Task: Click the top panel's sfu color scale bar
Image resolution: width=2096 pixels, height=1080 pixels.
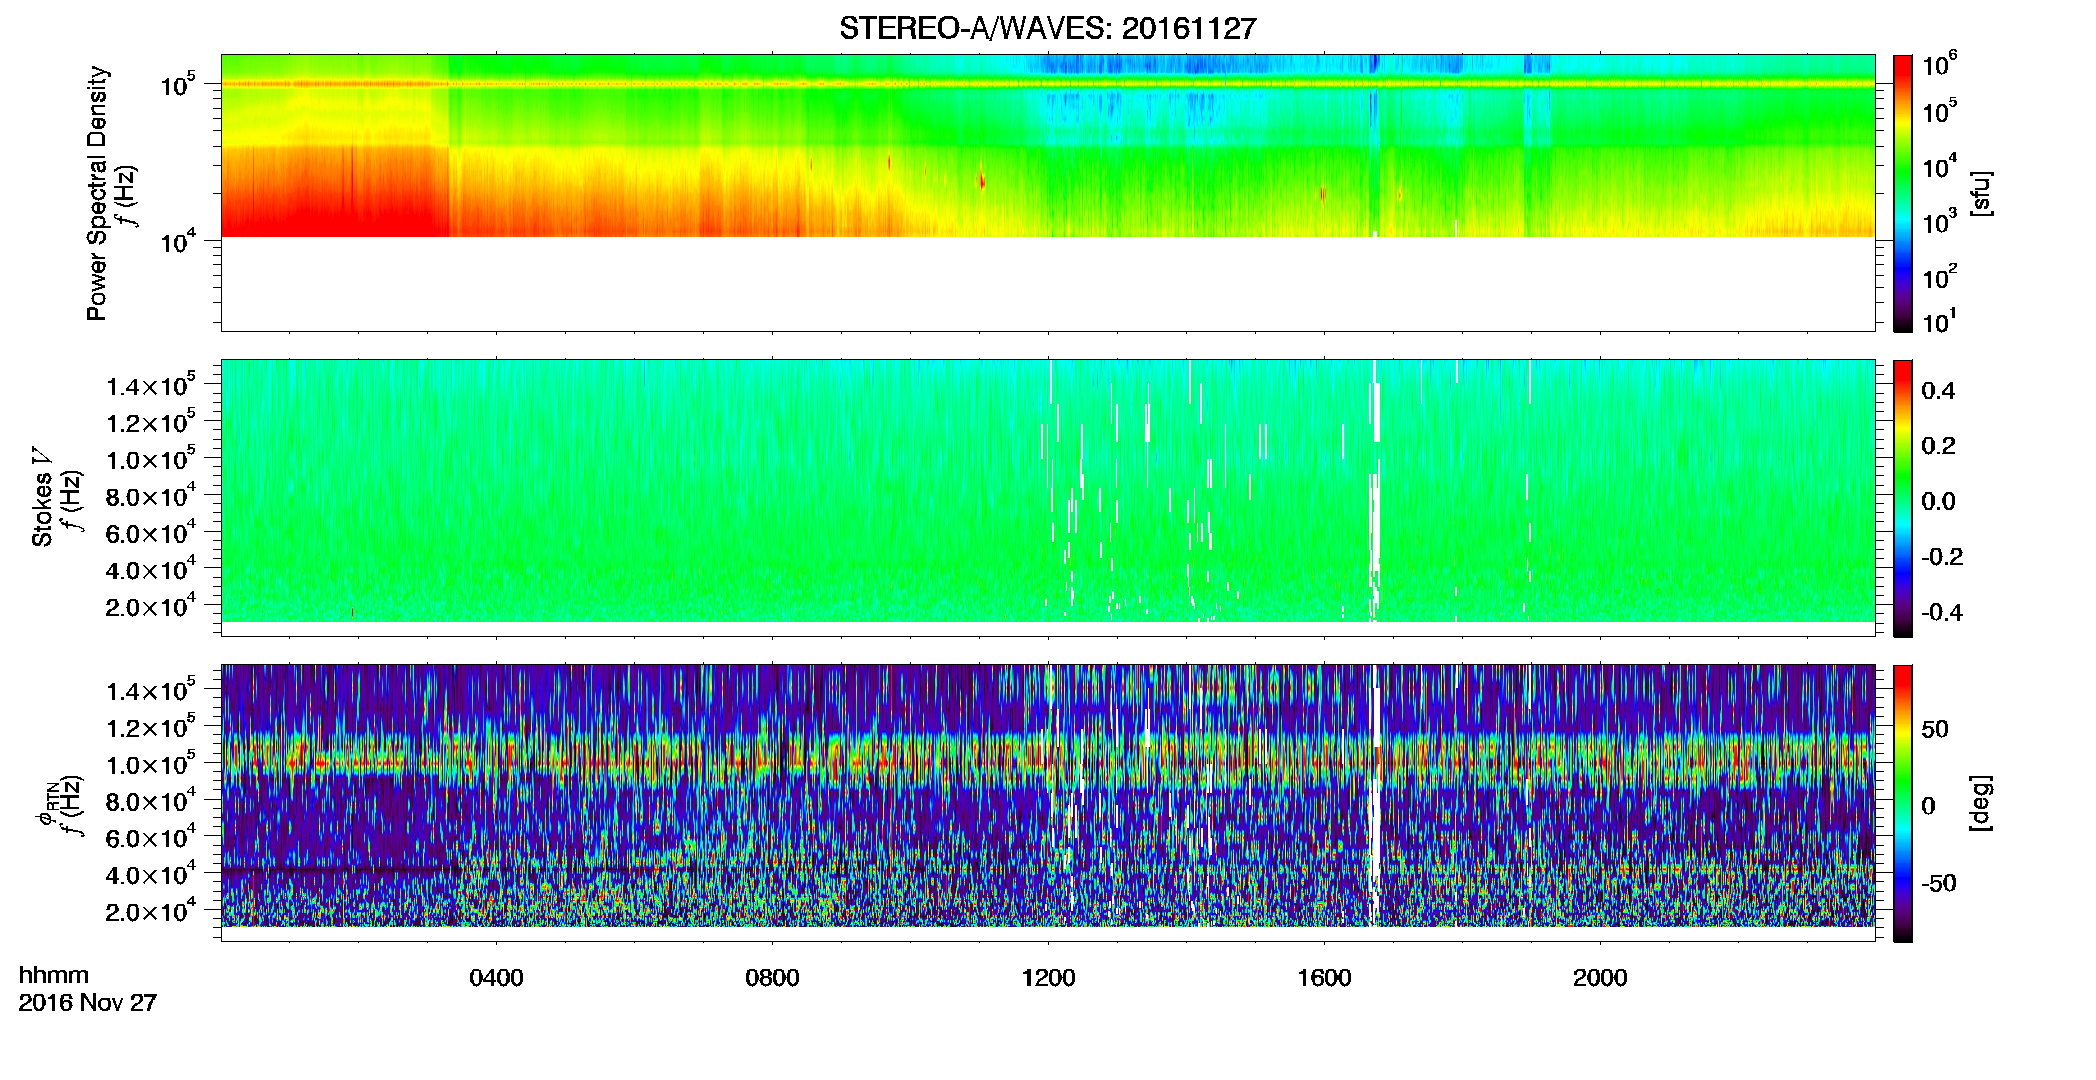Action: click(x=1903, y=193)
